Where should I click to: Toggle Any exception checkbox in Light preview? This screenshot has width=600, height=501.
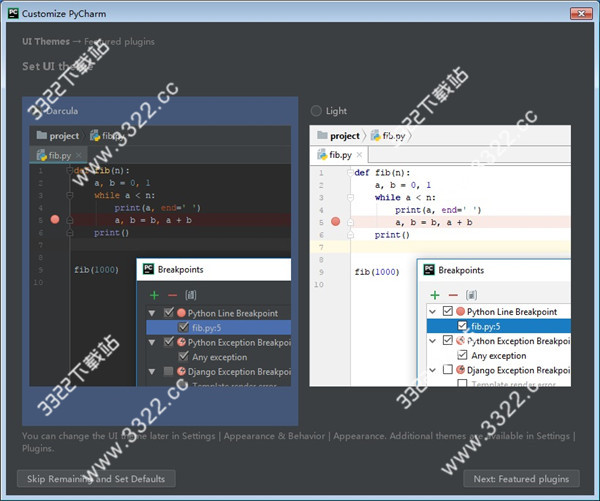(x=462, y=355)
